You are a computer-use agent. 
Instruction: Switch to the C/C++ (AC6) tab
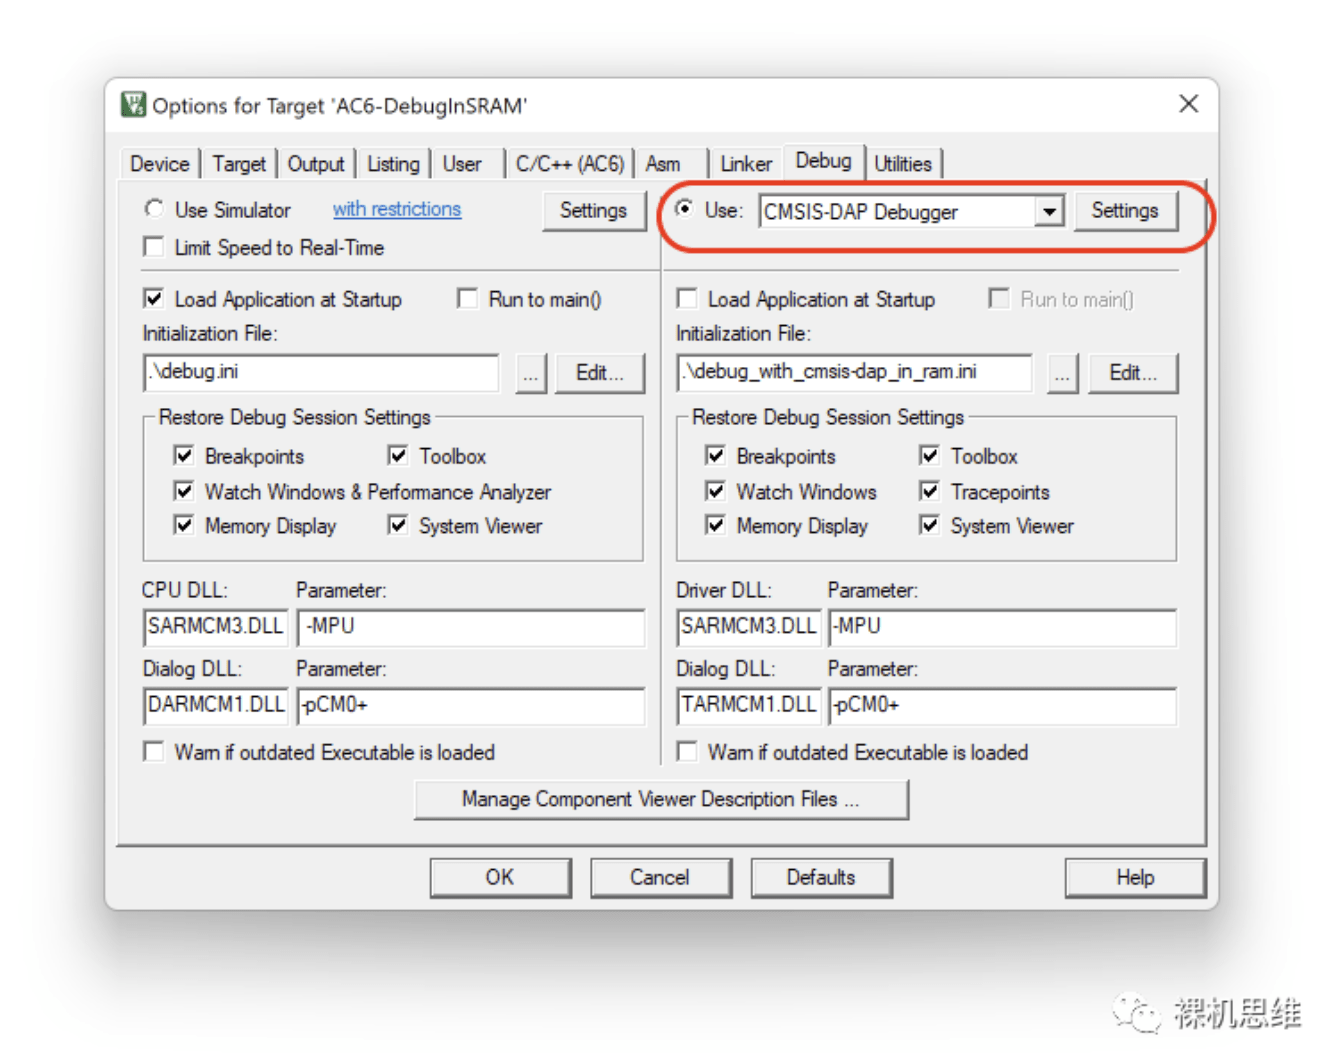571,163
